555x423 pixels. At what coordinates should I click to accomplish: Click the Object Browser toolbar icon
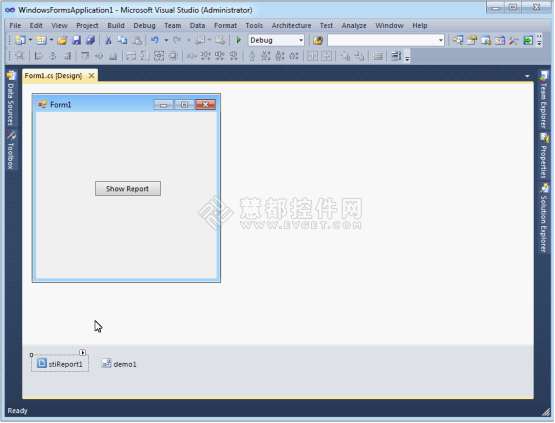point(500,40)
